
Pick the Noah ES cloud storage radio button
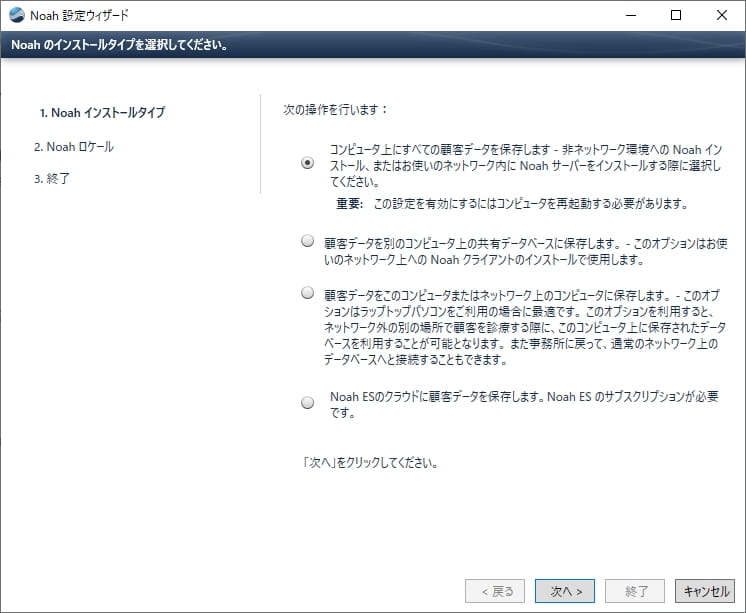[x=308, y=403]
